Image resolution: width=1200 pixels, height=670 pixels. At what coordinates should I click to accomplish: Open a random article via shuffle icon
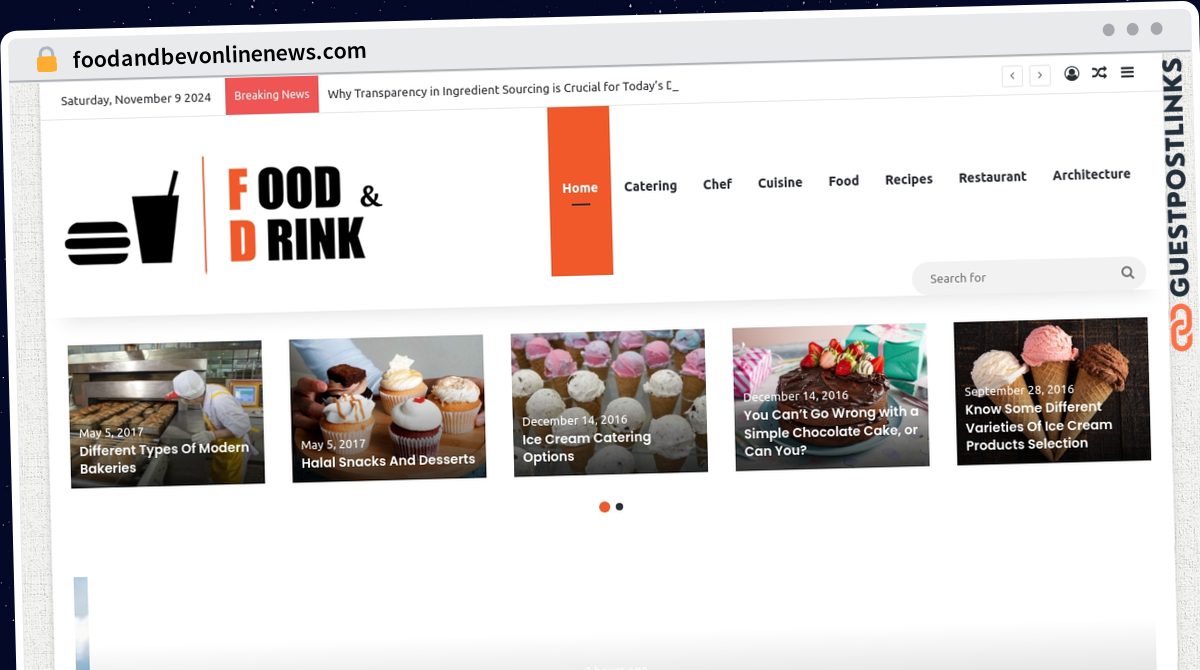pos(1099,73)
